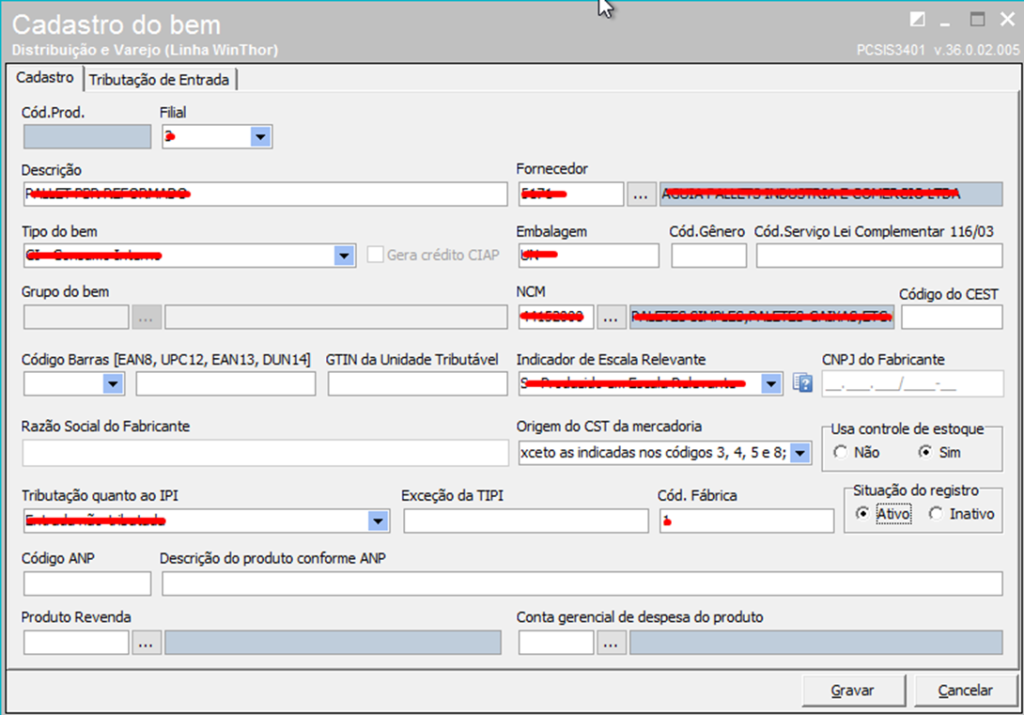Click the Indicador de Escala Relevante help icon
Screen dimensions: 1024x715
(801, 383)
